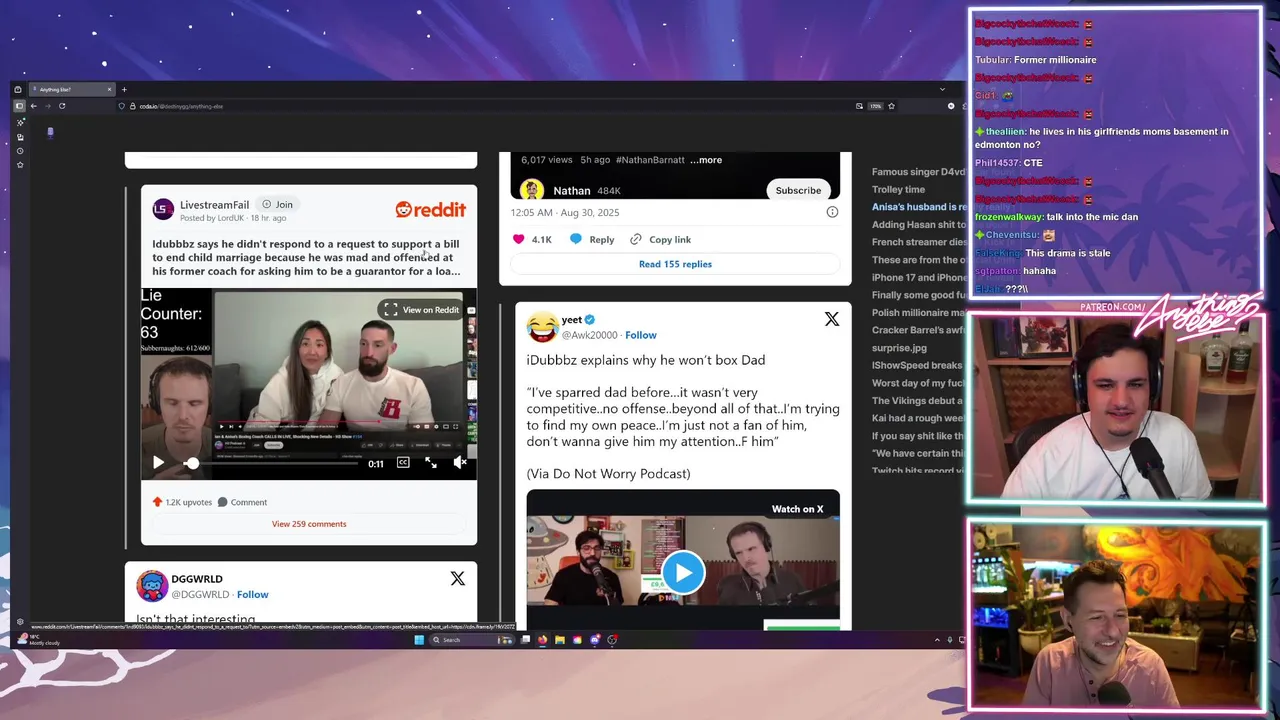Image resolution: width=1280 pixels, height=720 pixels.
Task: Click Watch on X video label
Action: coord(797,509)
